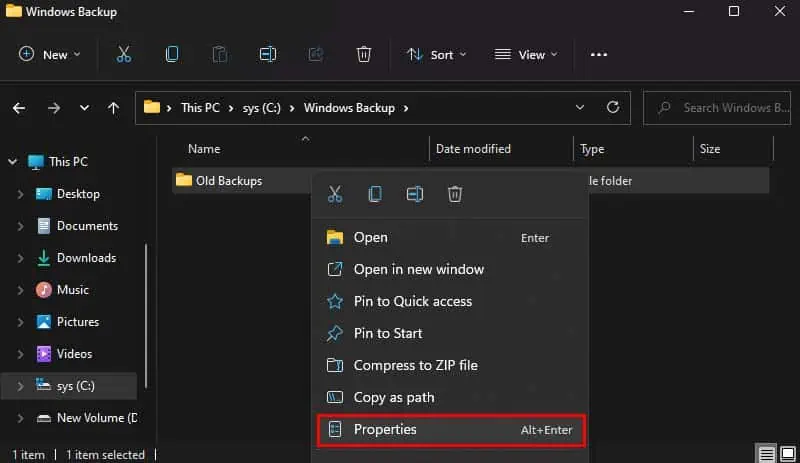This screenshot has height=463, width=800.
Task: Expand the Videos tree node
Action: point(20,354)
